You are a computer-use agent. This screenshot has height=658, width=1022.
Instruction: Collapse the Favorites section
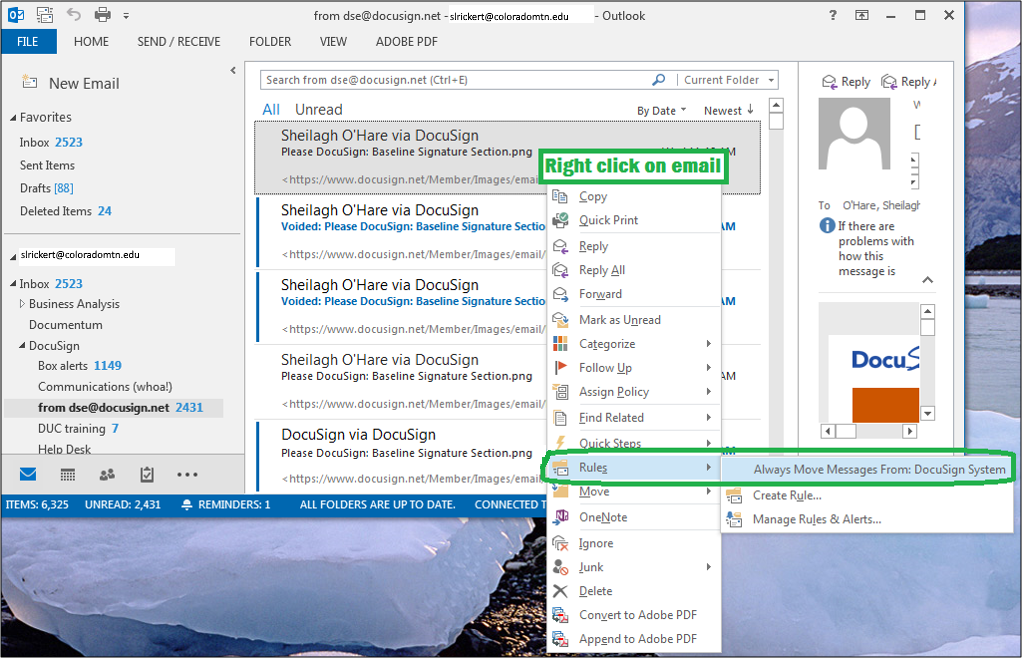click(13, 118)
